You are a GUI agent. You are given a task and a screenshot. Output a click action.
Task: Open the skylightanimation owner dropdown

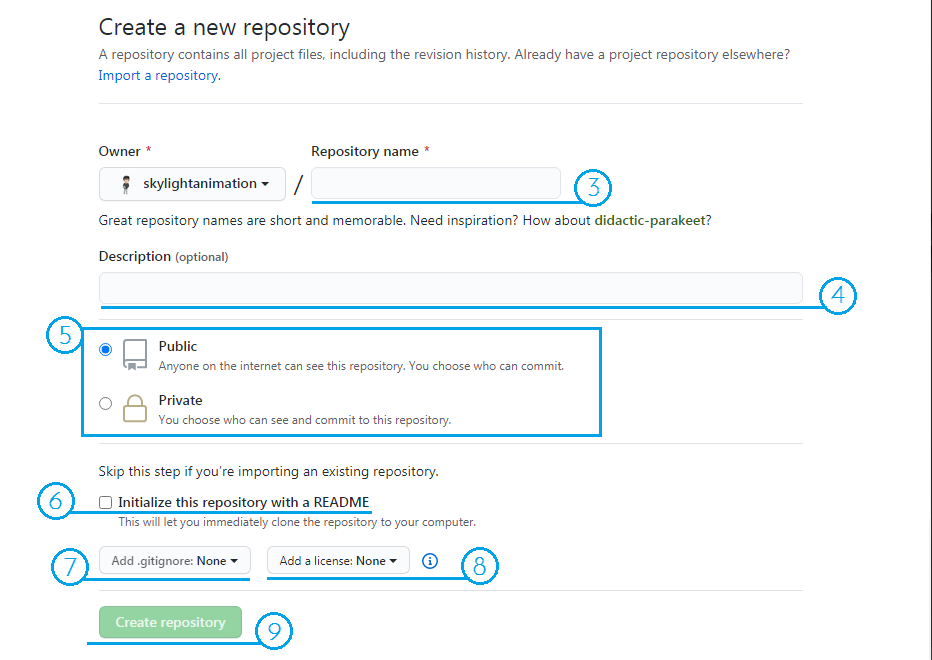pos(192,183)
